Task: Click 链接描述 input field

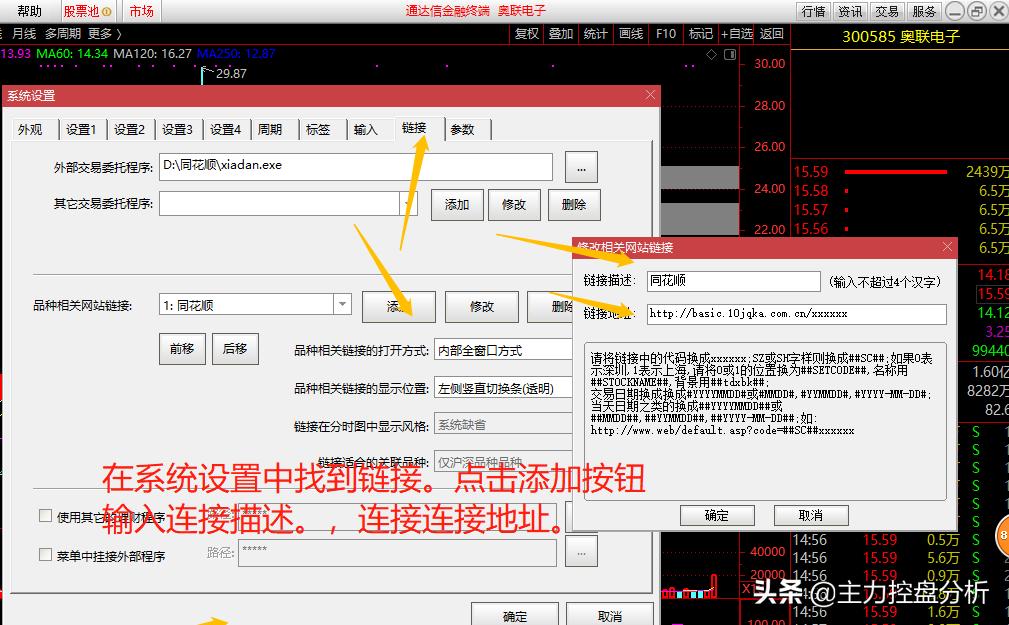Action: 734,281
